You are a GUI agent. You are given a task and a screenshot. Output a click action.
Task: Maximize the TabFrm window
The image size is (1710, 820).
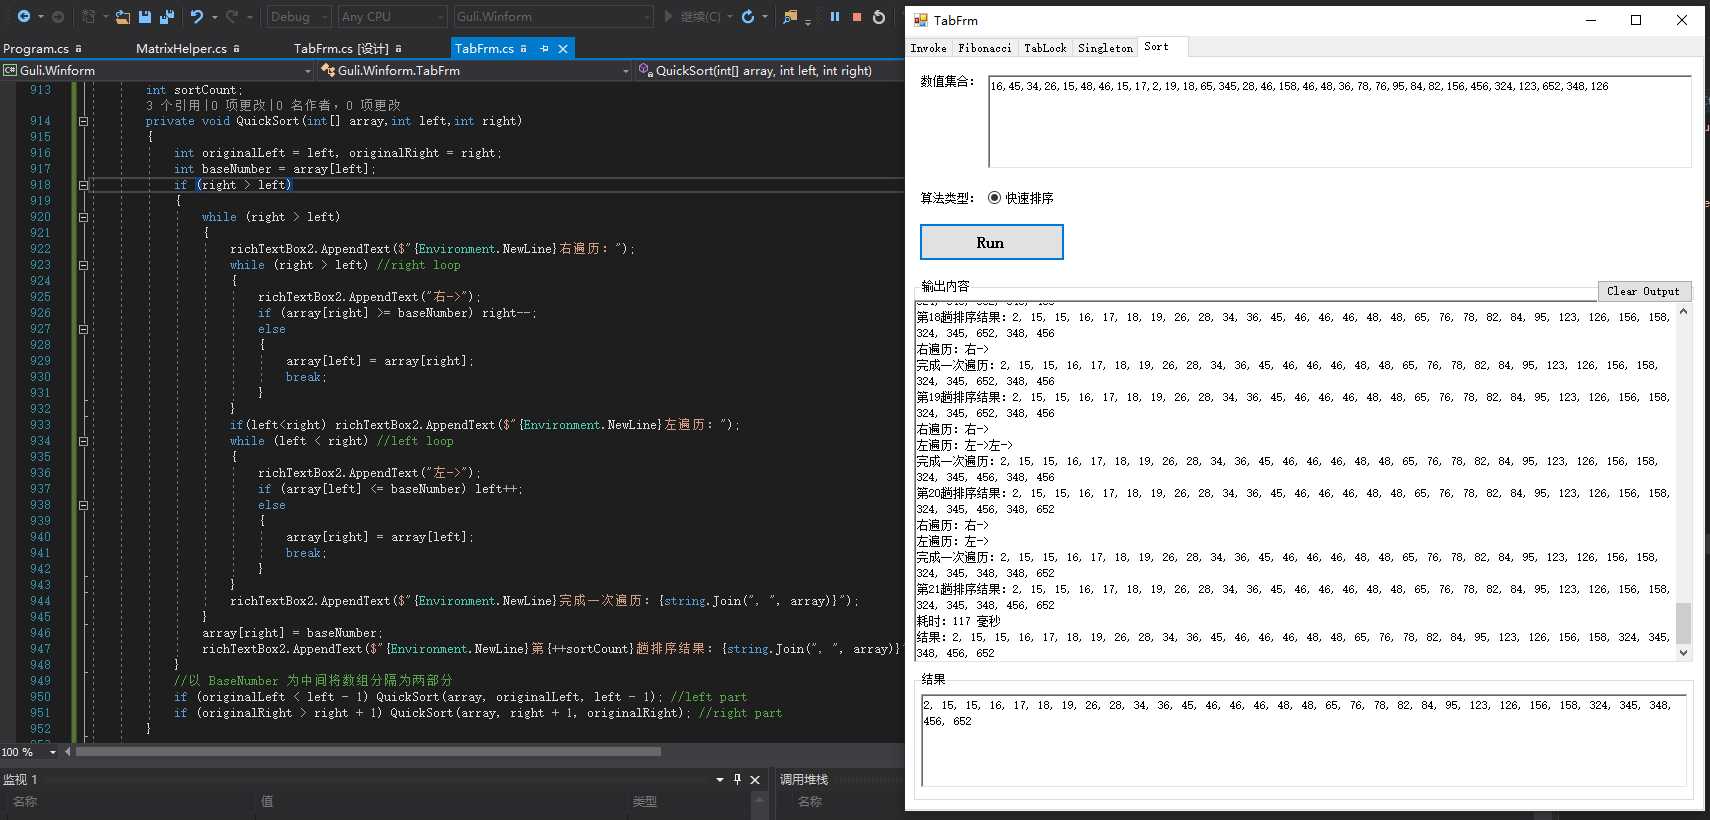pos(1636,20)
